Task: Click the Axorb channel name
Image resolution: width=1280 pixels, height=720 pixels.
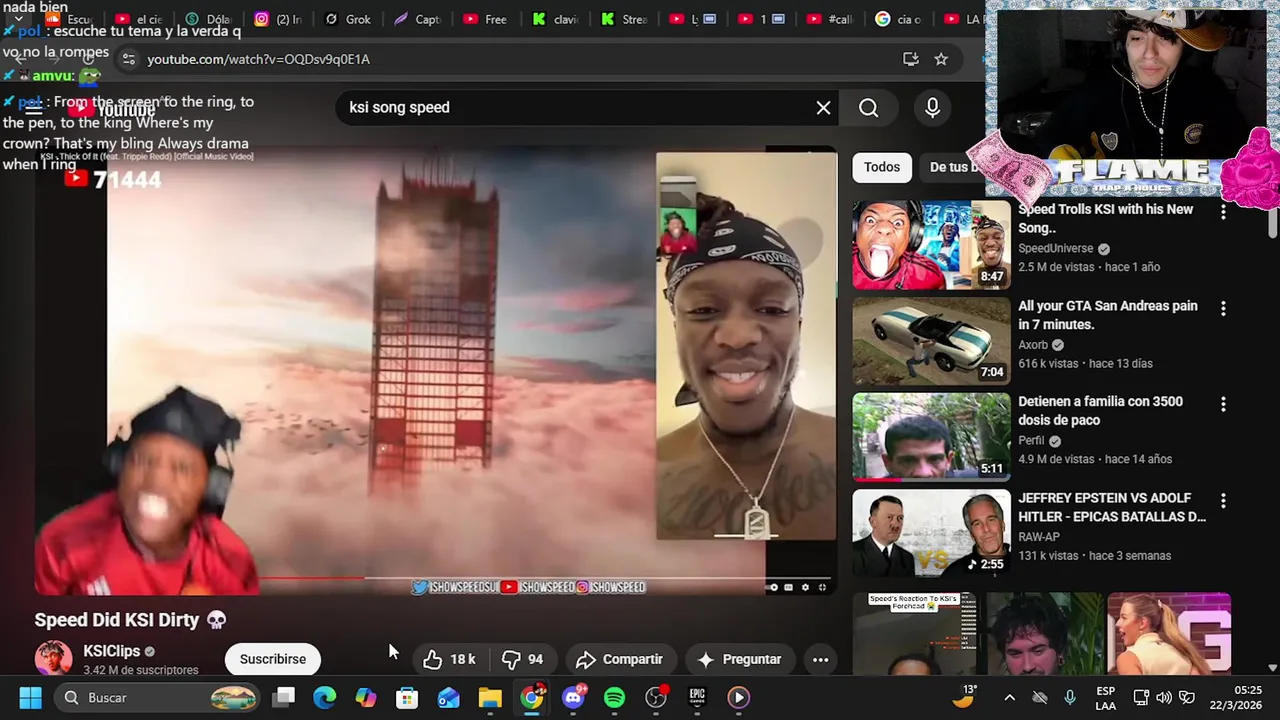Action: (x=1033, y=345)
